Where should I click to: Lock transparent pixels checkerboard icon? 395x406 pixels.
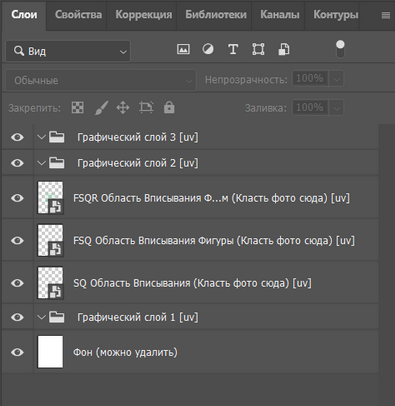pyautogui.click(x=78, y=108)
